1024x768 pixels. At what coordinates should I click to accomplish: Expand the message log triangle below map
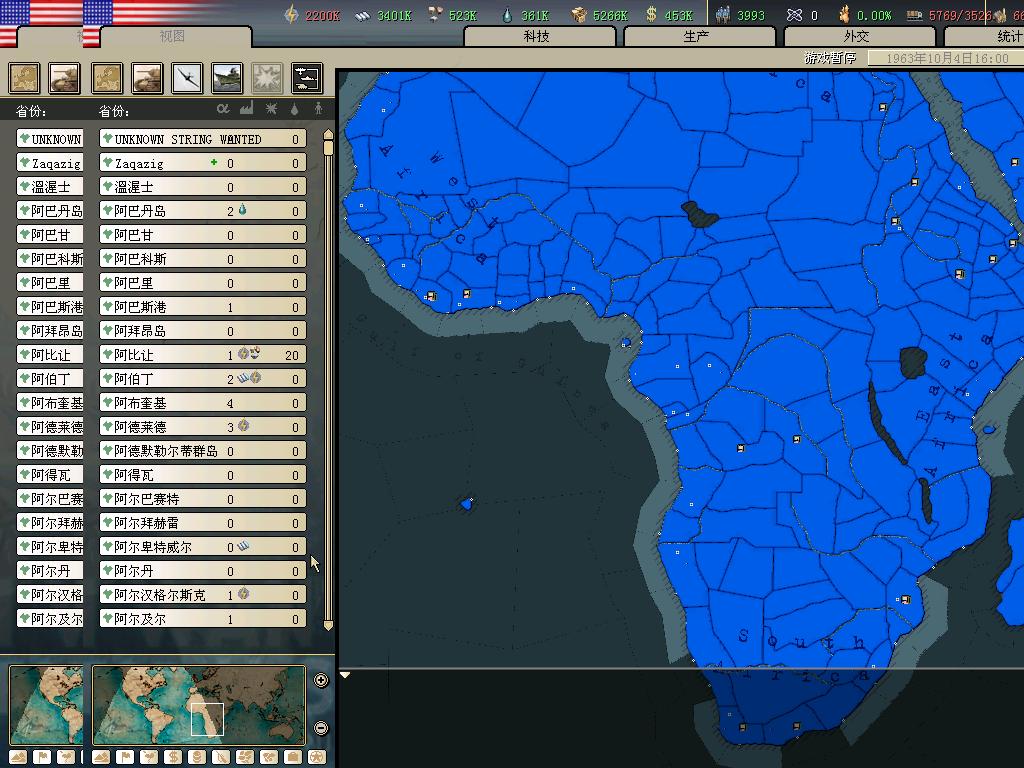point(345,675)
